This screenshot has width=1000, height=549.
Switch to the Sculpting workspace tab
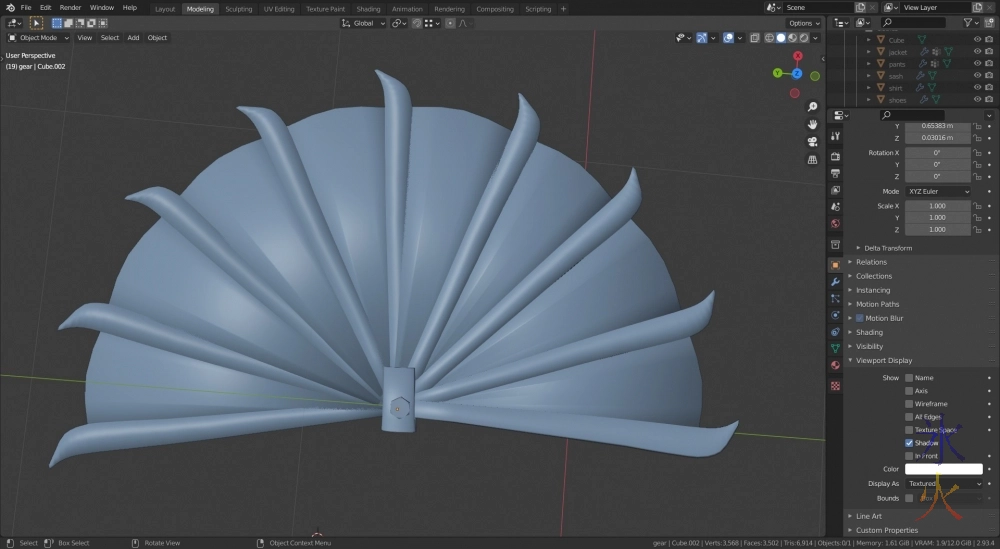[238, 9]
